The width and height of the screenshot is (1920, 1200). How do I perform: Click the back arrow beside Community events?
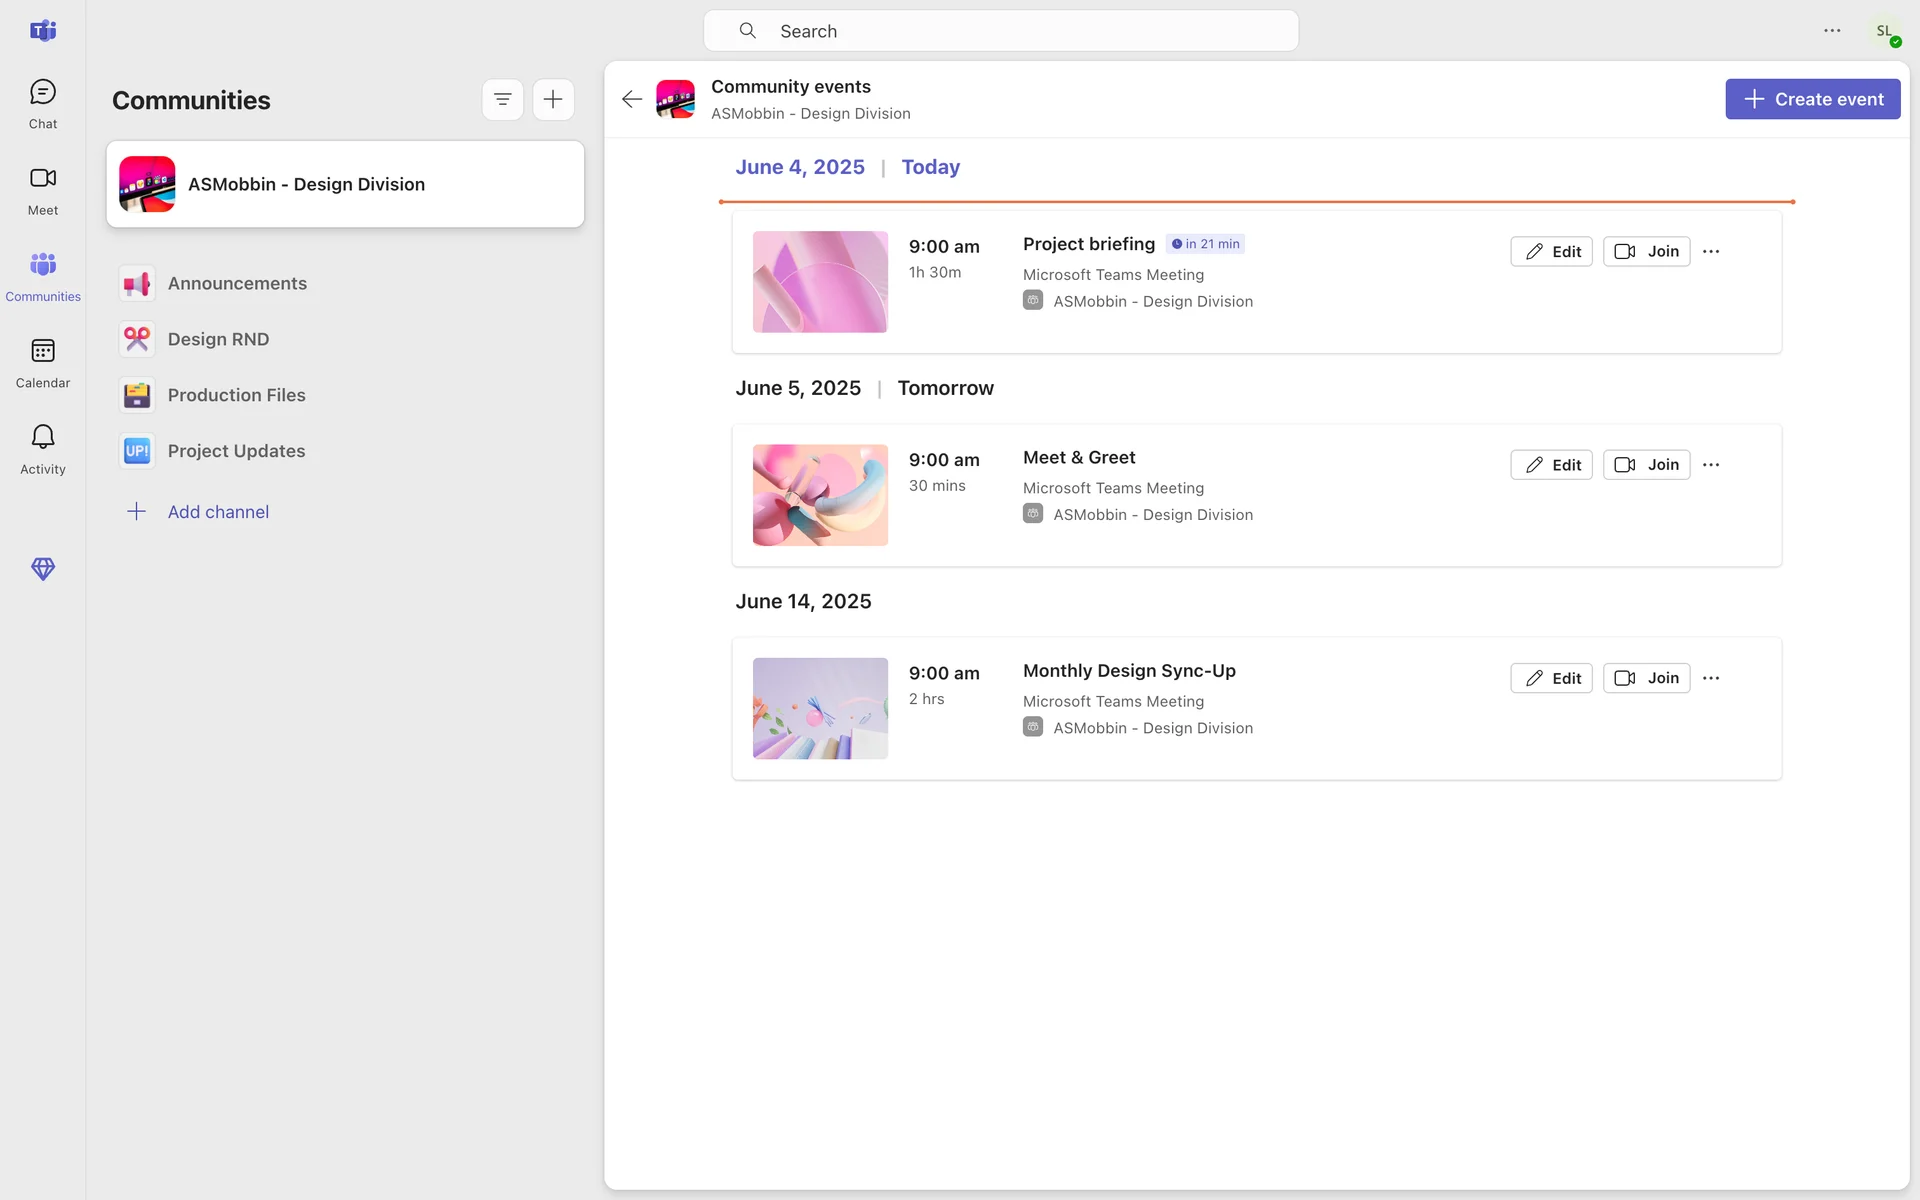[x=631, y=99]
